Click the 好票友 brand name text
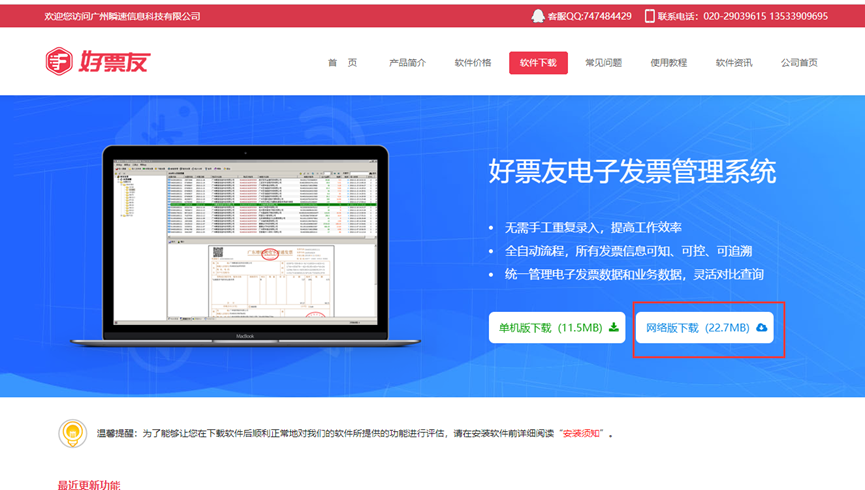The width and height of the screenshot is (865, 490). (114, 61)
